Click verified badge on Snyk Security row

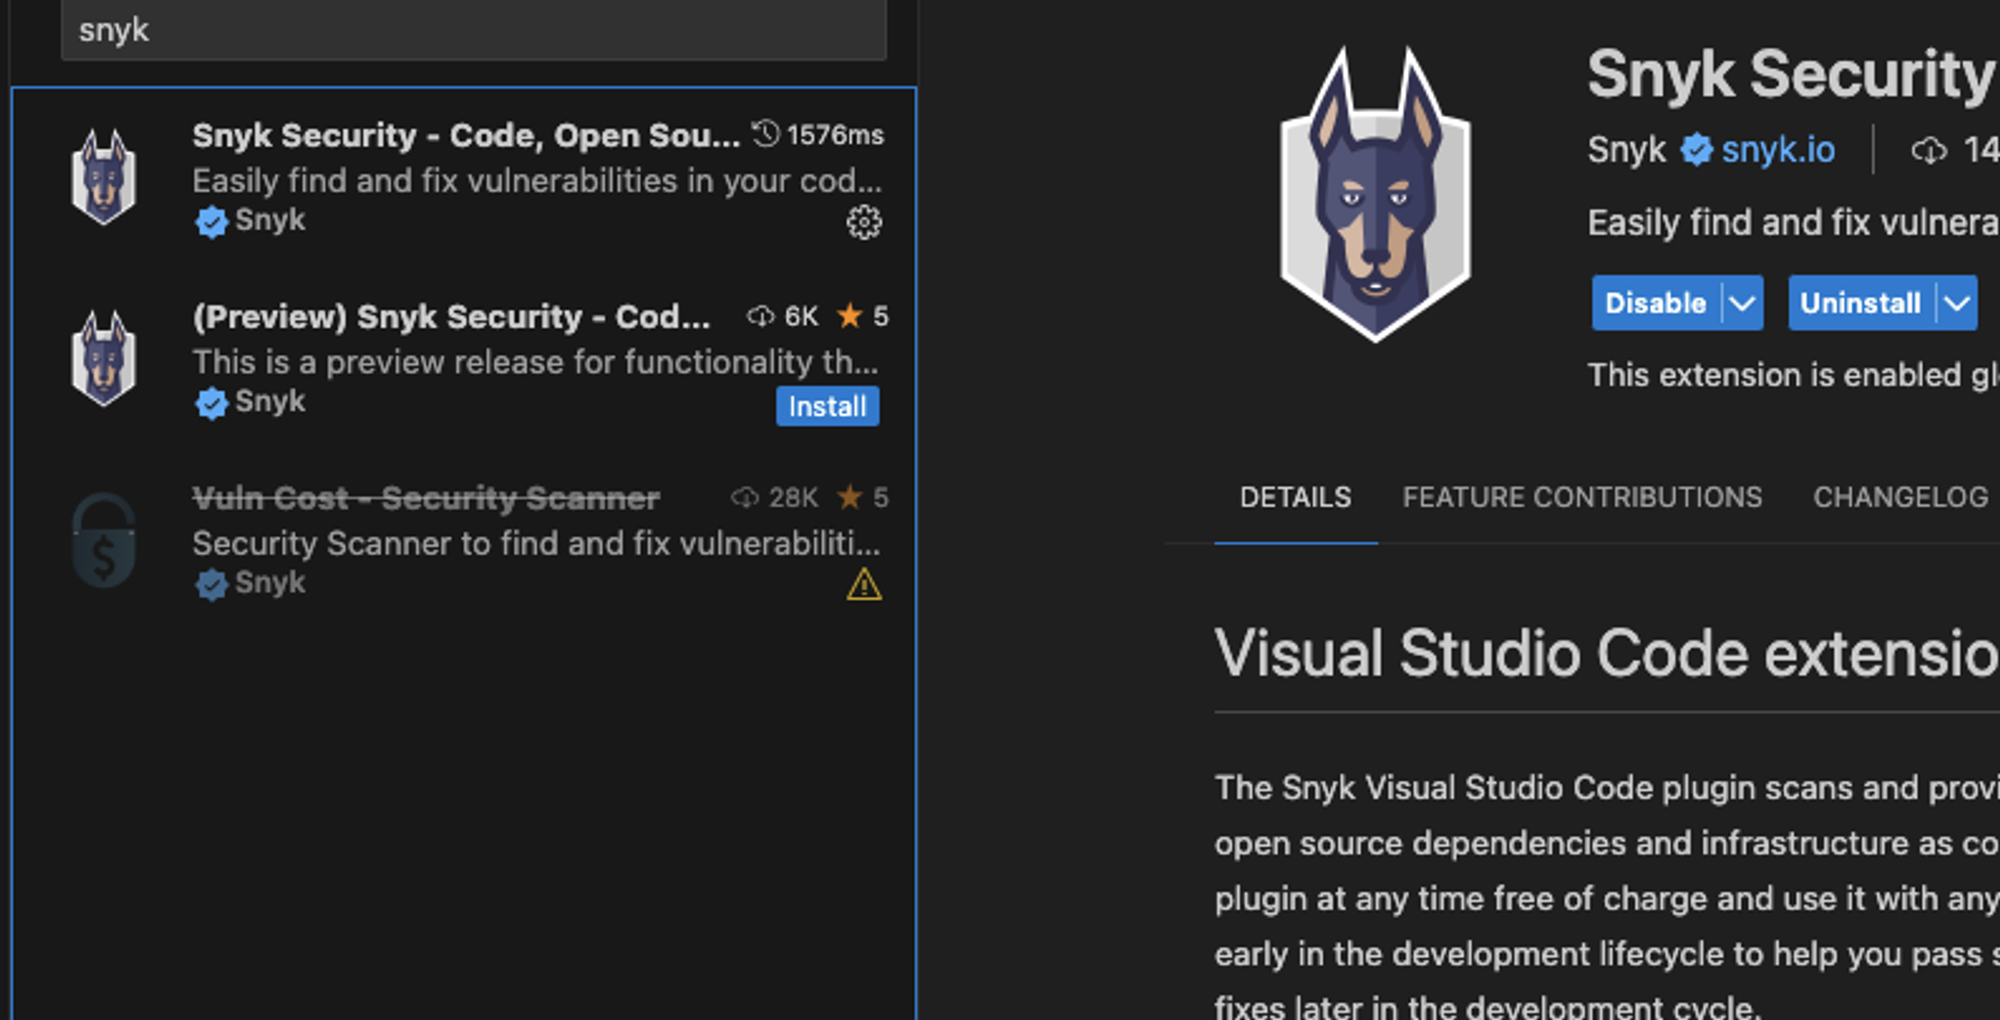tap(211, 221)
